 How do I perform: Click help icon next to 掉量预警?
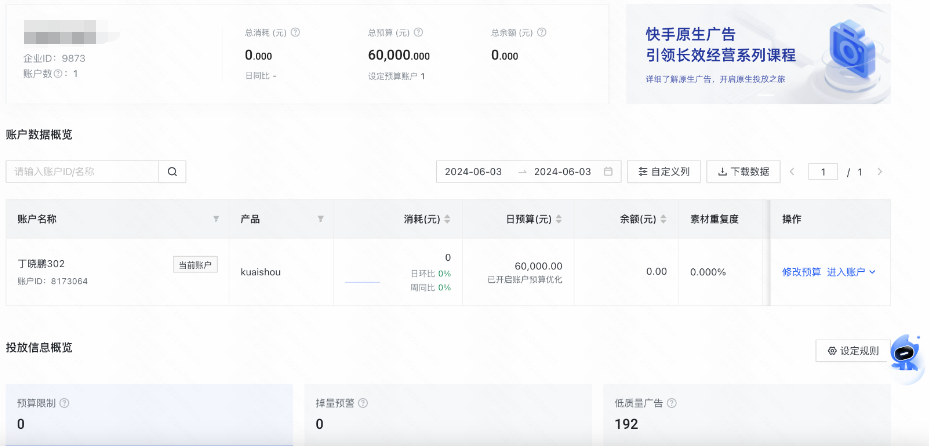point(363,403)
